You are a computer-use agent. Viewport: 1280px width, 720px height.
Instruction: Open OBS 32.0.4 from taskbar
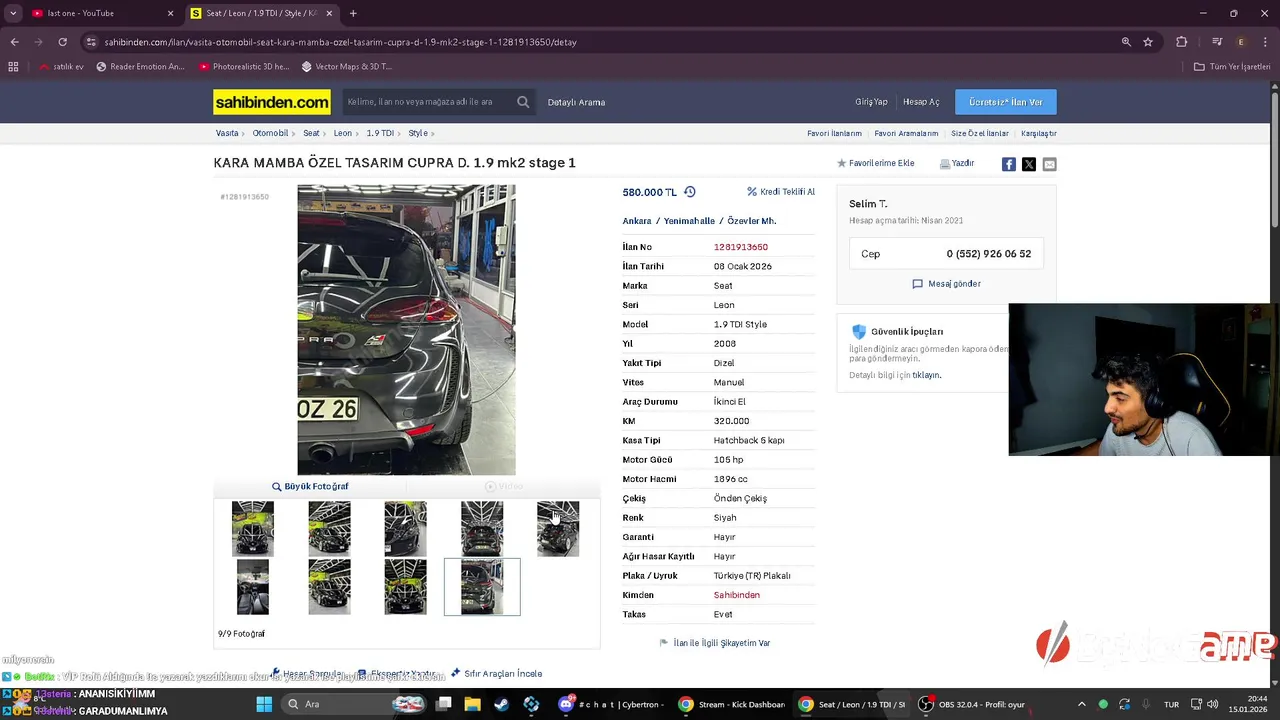coord(973,704)
